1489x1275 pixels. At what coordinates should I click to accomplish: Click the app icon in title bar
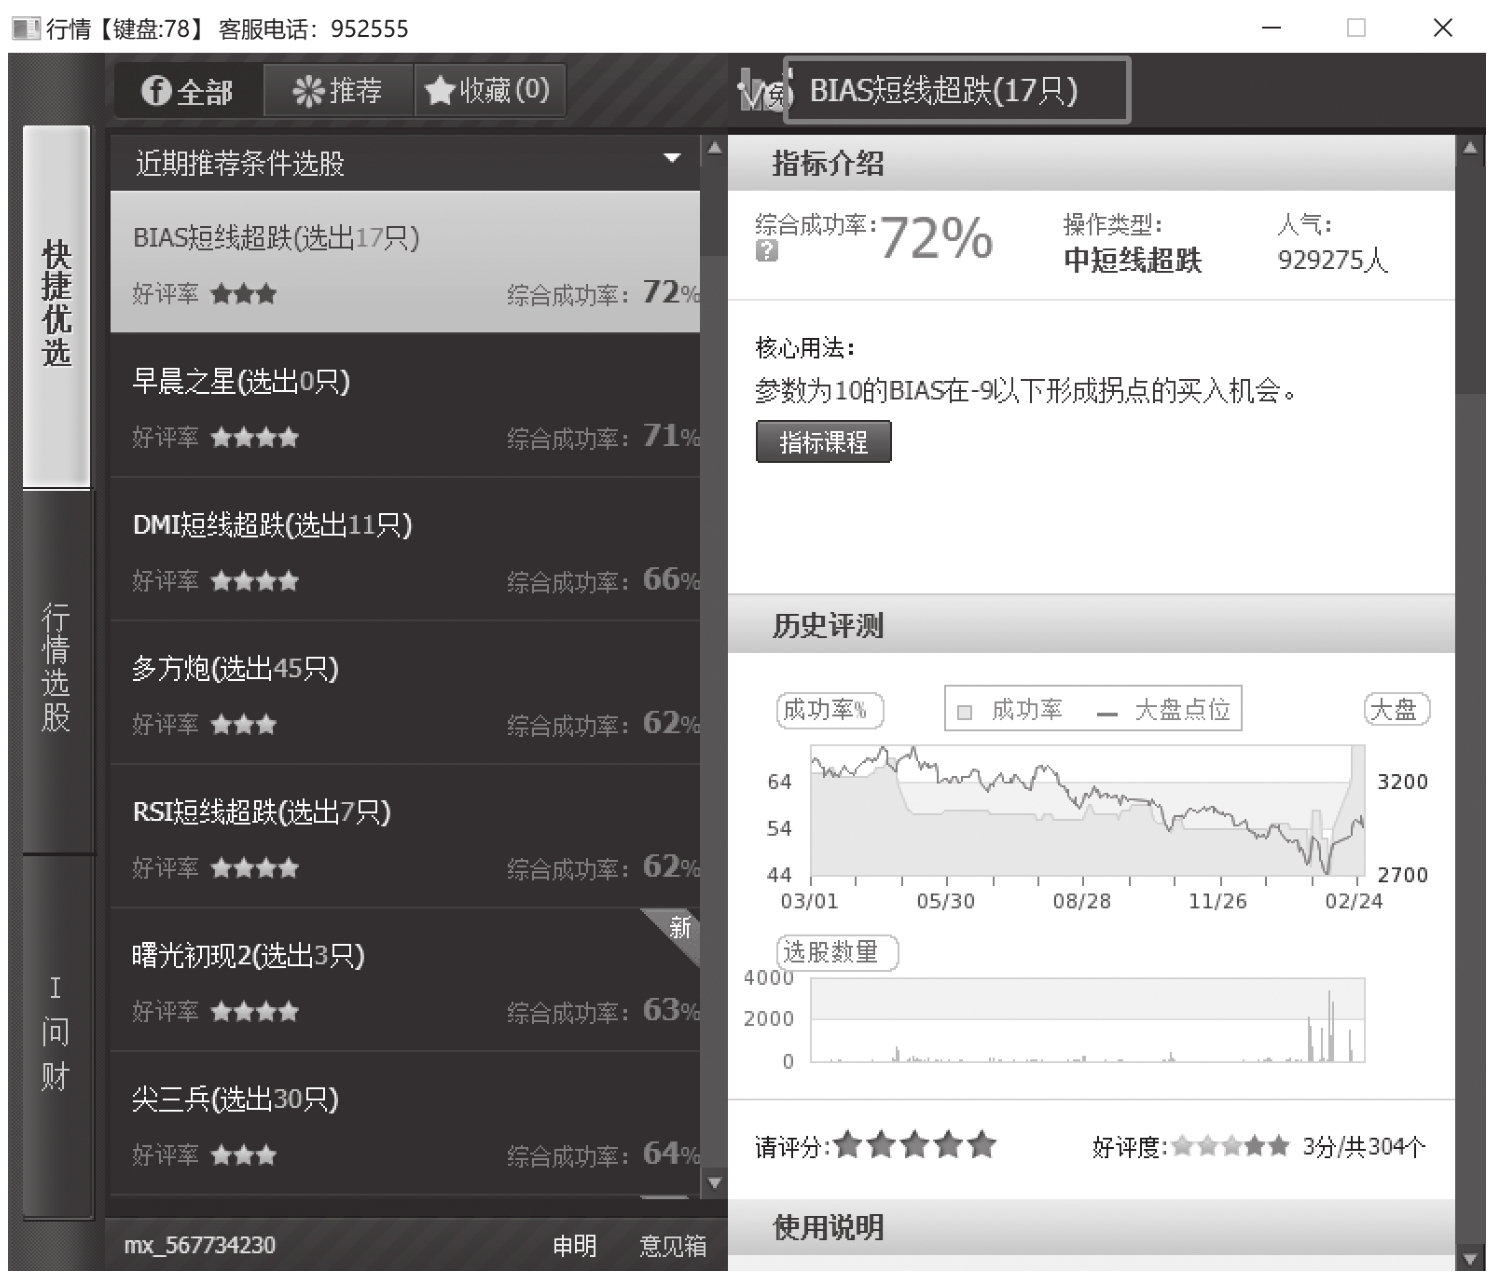coord(26,28)
